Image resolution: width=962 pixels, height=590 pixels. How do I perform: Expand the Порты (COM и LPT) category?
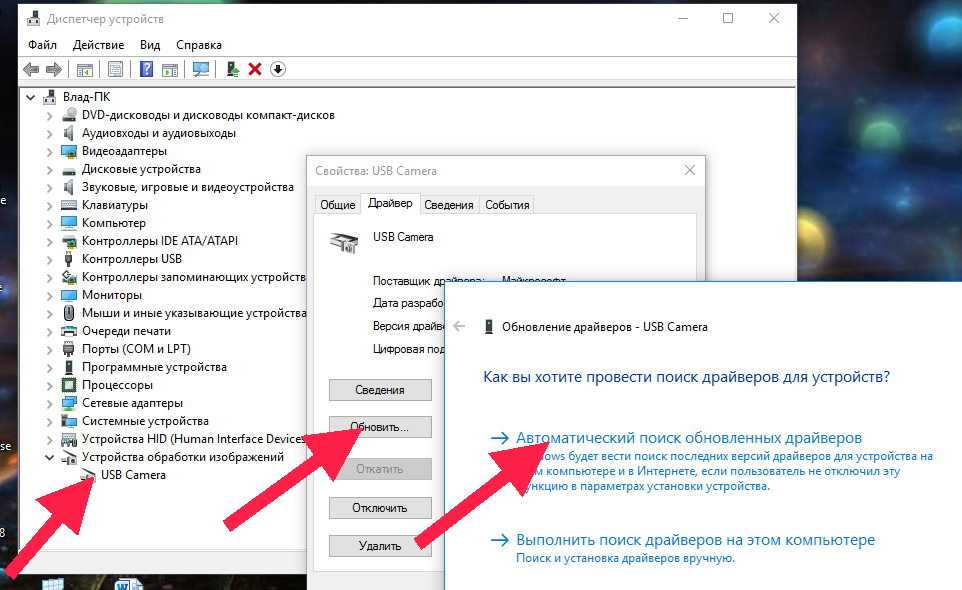(49, 349)
